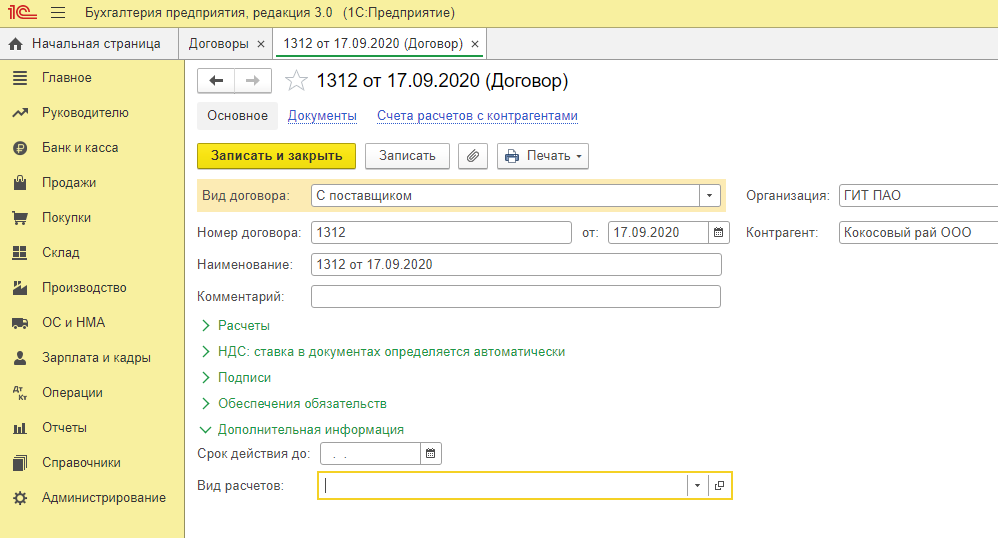This screenshot has height=538, width=998.
Task: Open the 1C hamburger main menu
Action: [x=58, y=13]
